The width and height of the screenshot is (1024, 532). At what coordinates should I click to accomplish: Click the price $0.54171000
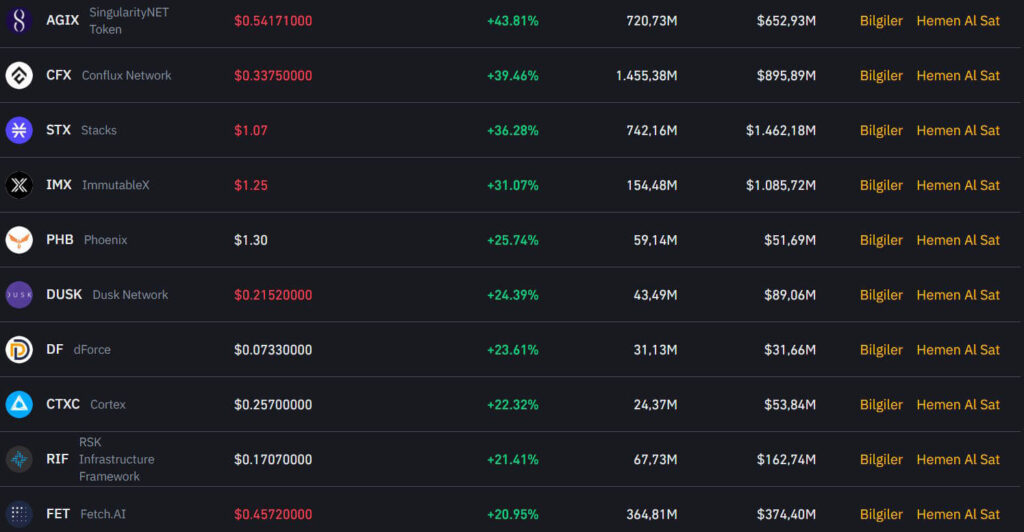click(273, 21)
